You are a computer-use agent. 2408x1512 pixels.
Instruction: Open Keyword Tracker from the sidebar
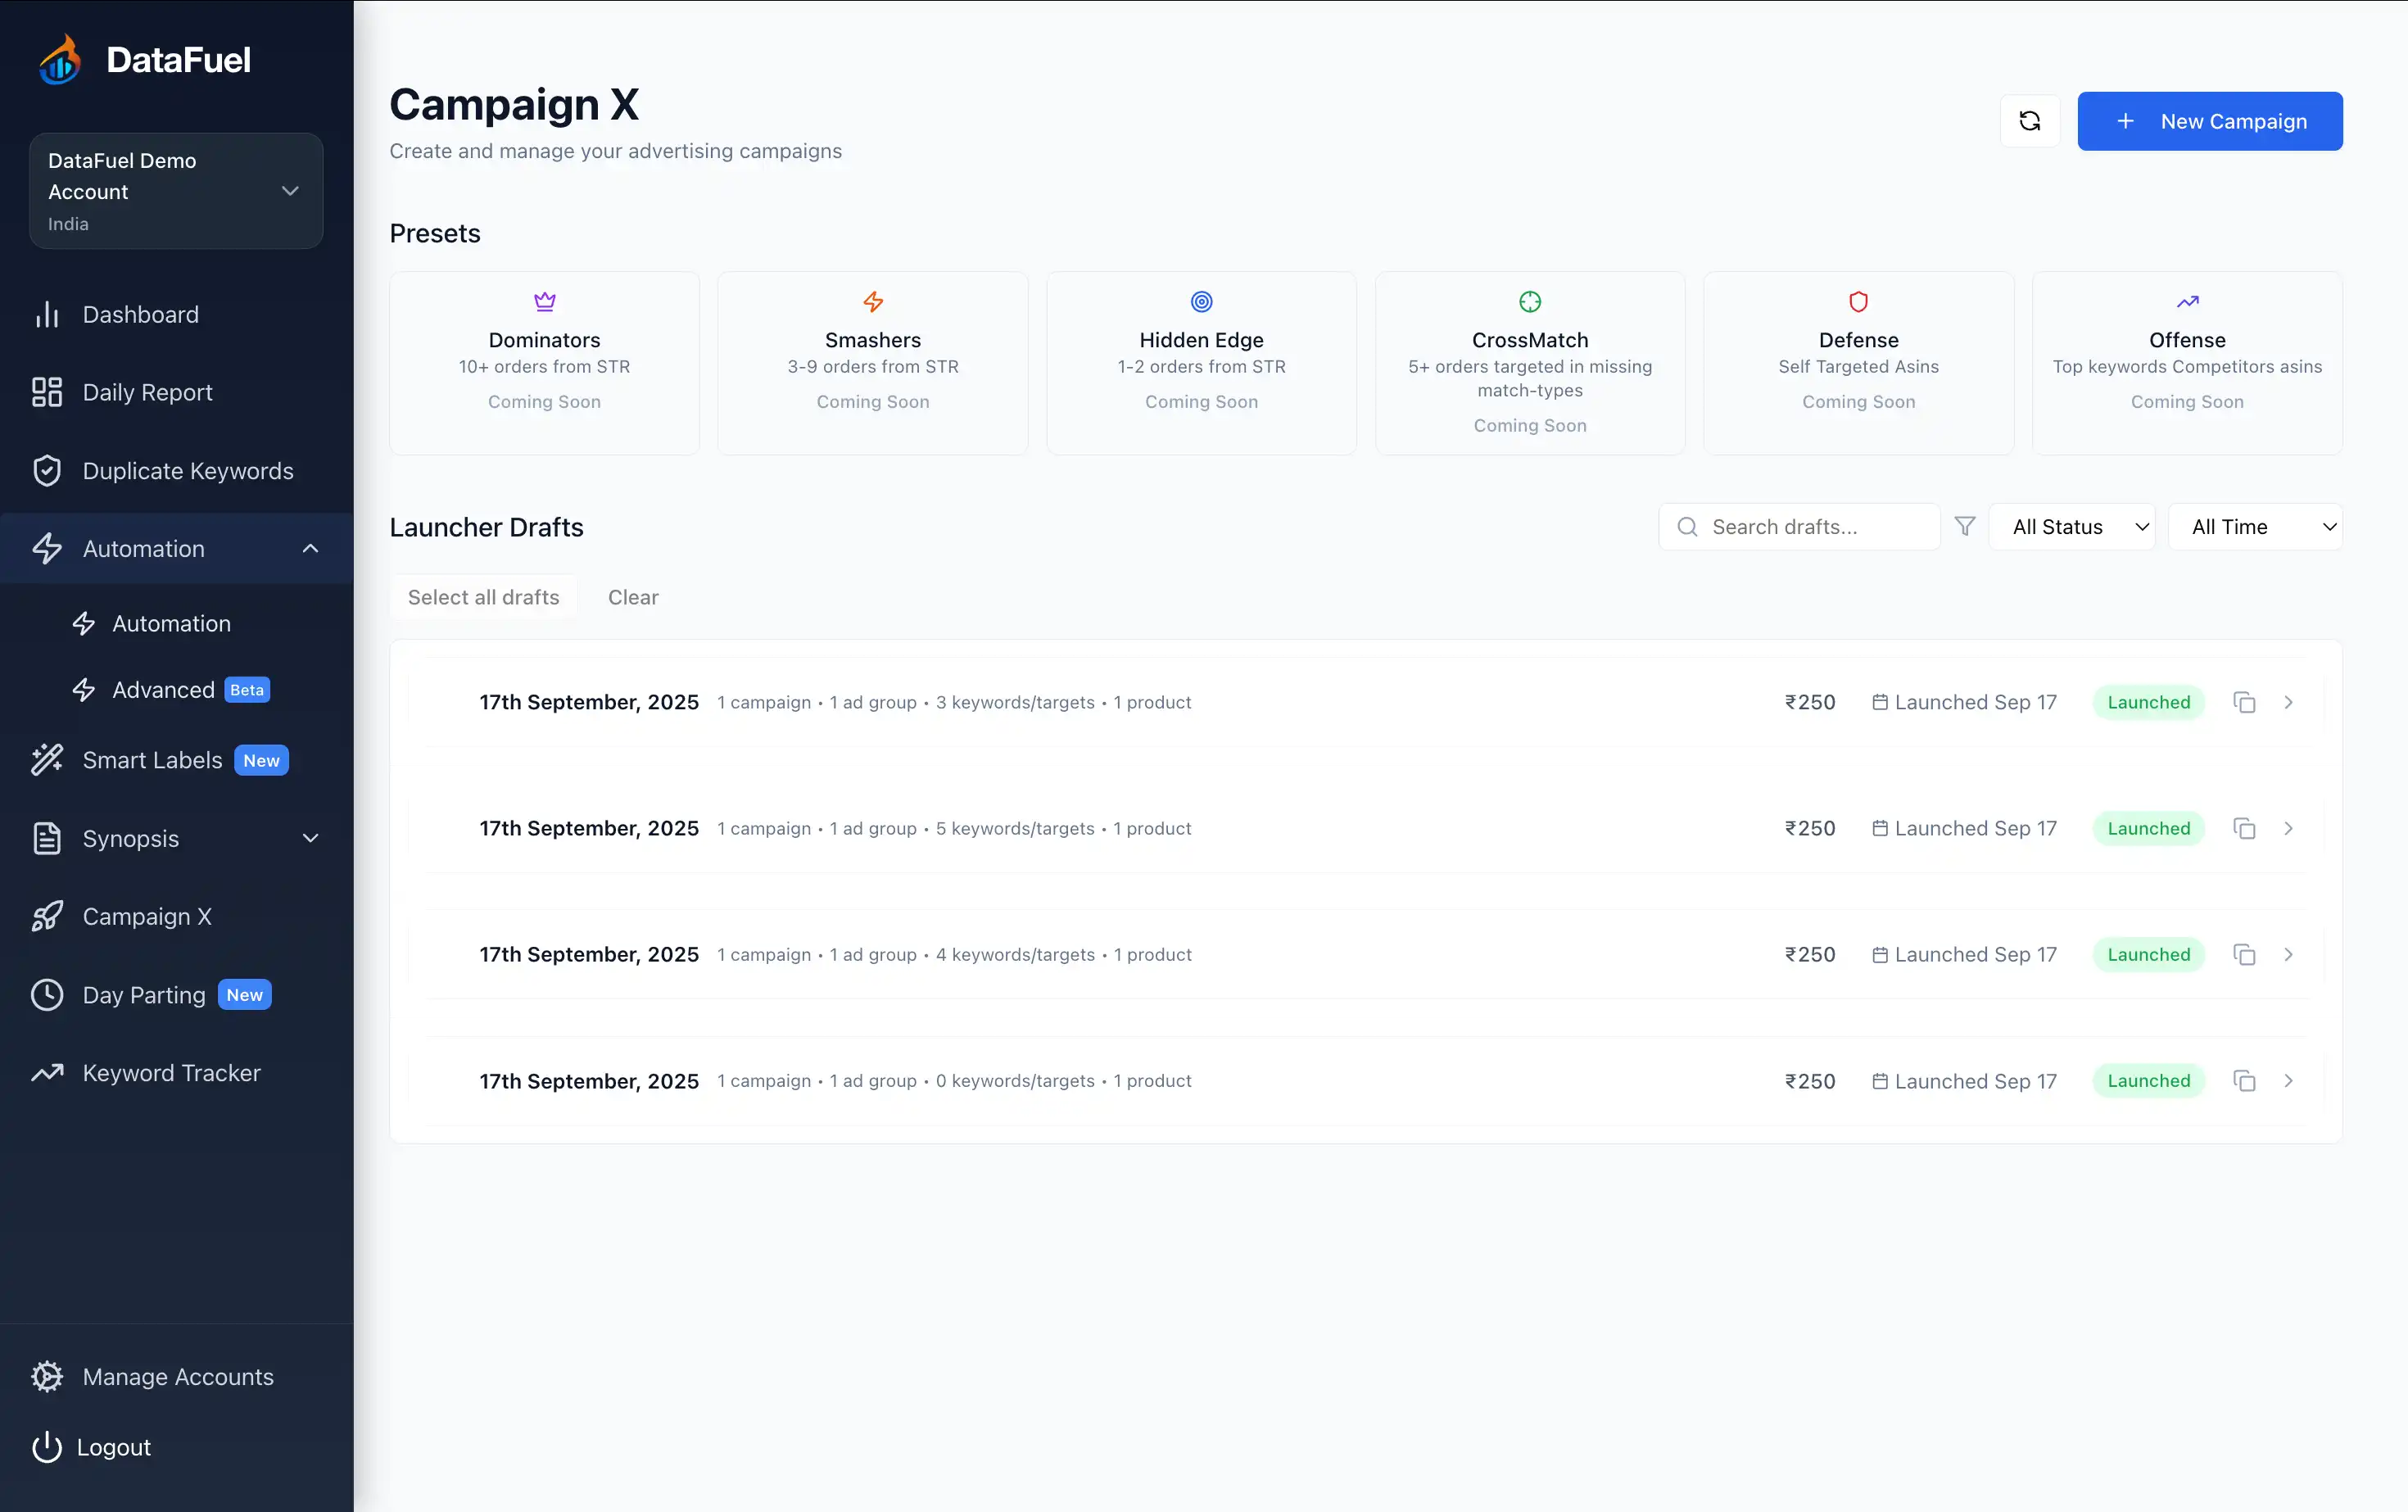[x=171, y=1072]
